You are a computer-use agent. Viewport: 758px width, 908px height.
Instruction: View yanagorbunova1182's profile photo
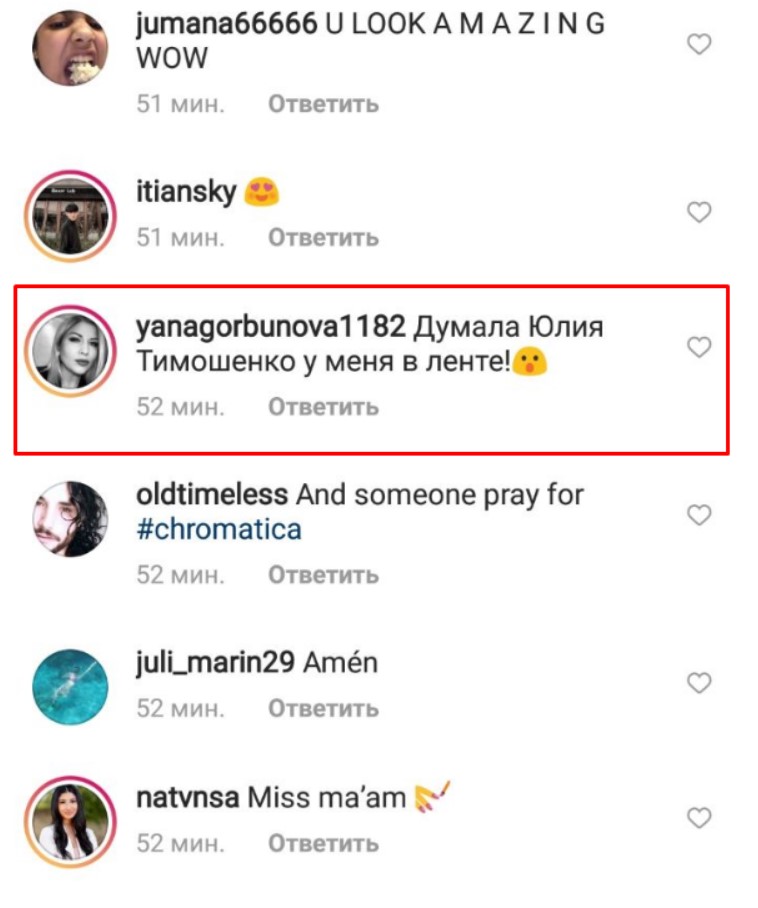tap(70, 351)
